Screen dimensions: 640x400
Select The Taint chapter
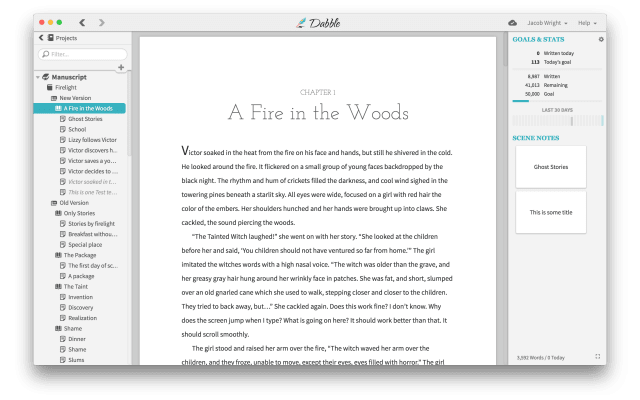click(x=76, y=287)
